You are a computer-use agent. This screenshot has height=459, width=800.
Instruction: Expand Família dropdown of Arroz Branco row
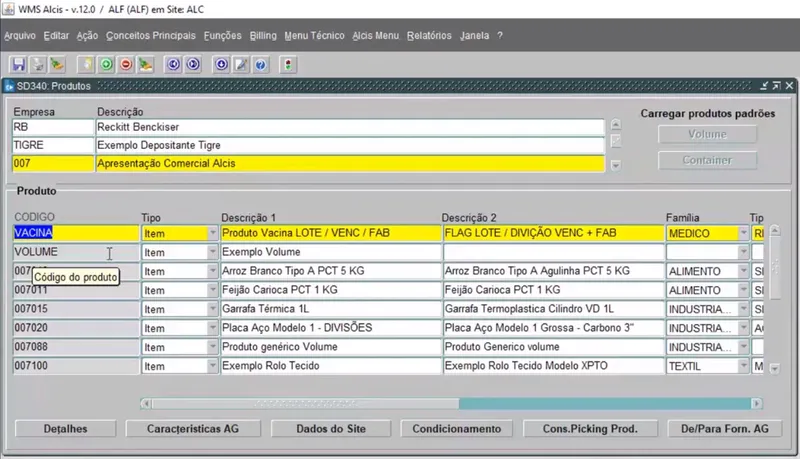743,271
